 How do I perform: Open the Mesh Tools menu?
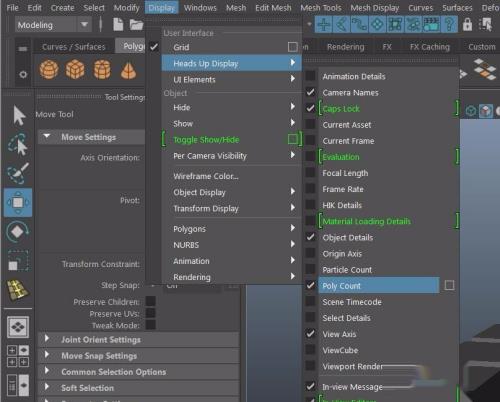pos(321,8)
